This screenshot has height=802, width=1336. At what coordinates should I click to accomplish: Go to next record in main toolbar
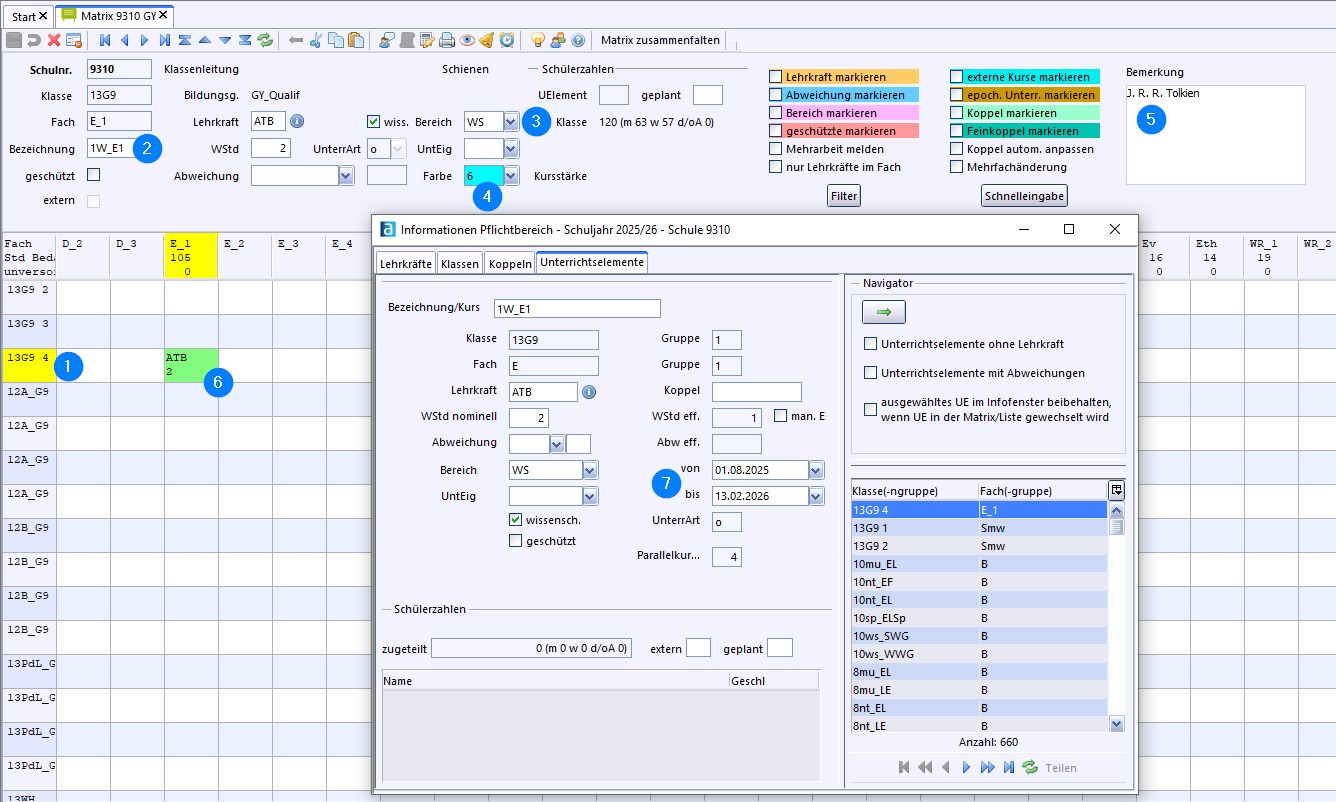(x=144, y=40)
